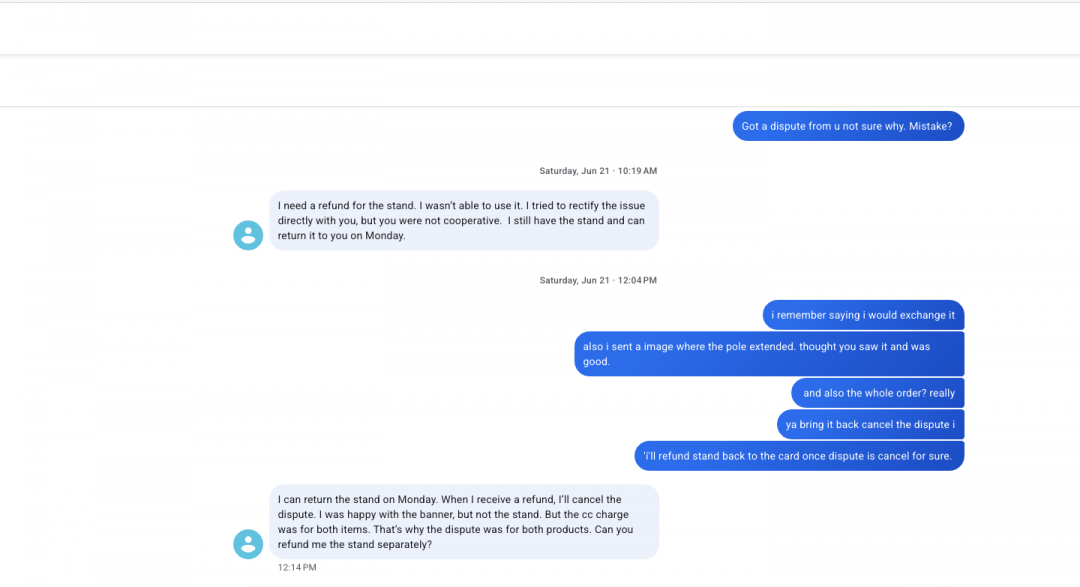Image resolution: width=1080 pixels, height=587 pixels.
Task: Click the "Saturday, Jun 21 · 12:04 PM" timestamp
Action: [598, 280]
